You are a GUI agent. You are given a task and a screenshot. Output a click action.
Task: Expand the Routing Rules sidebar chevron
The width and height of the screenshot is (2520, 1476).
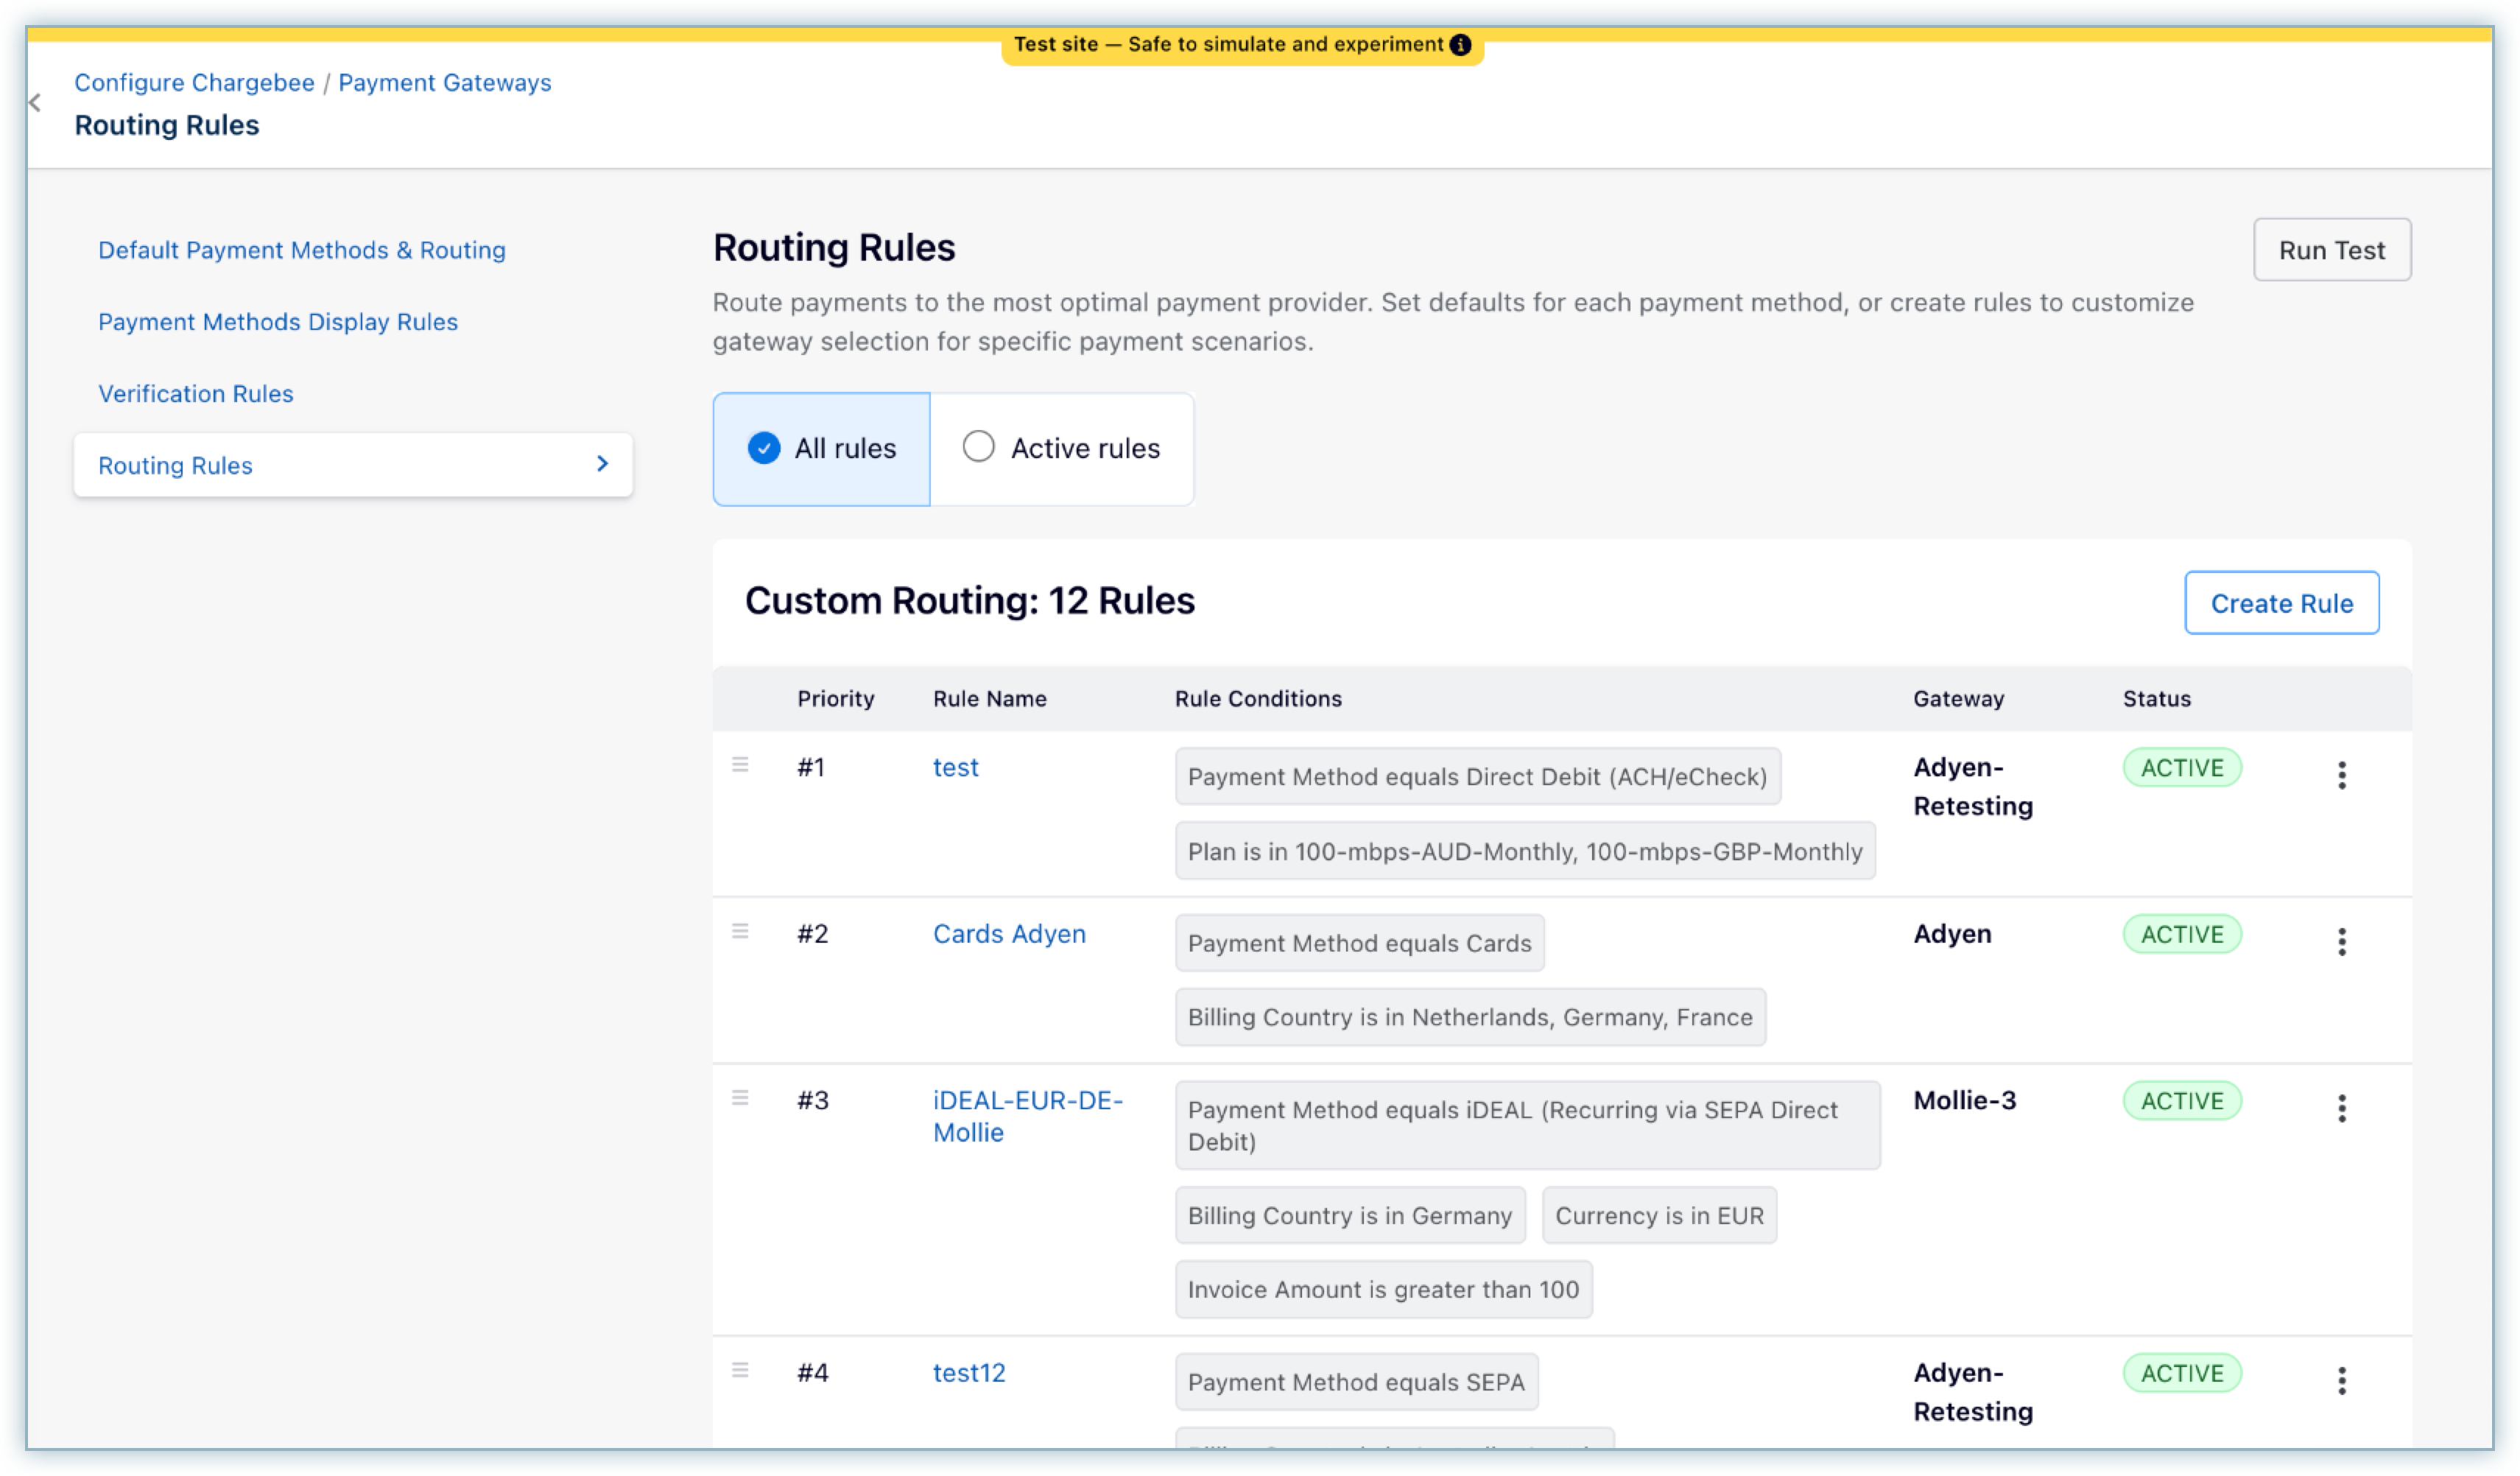point(602,464)
